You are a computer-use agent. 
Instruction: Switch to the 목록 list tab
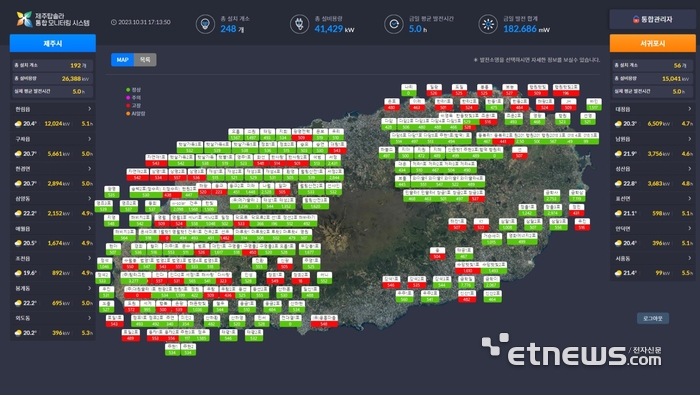pos(145,59)
